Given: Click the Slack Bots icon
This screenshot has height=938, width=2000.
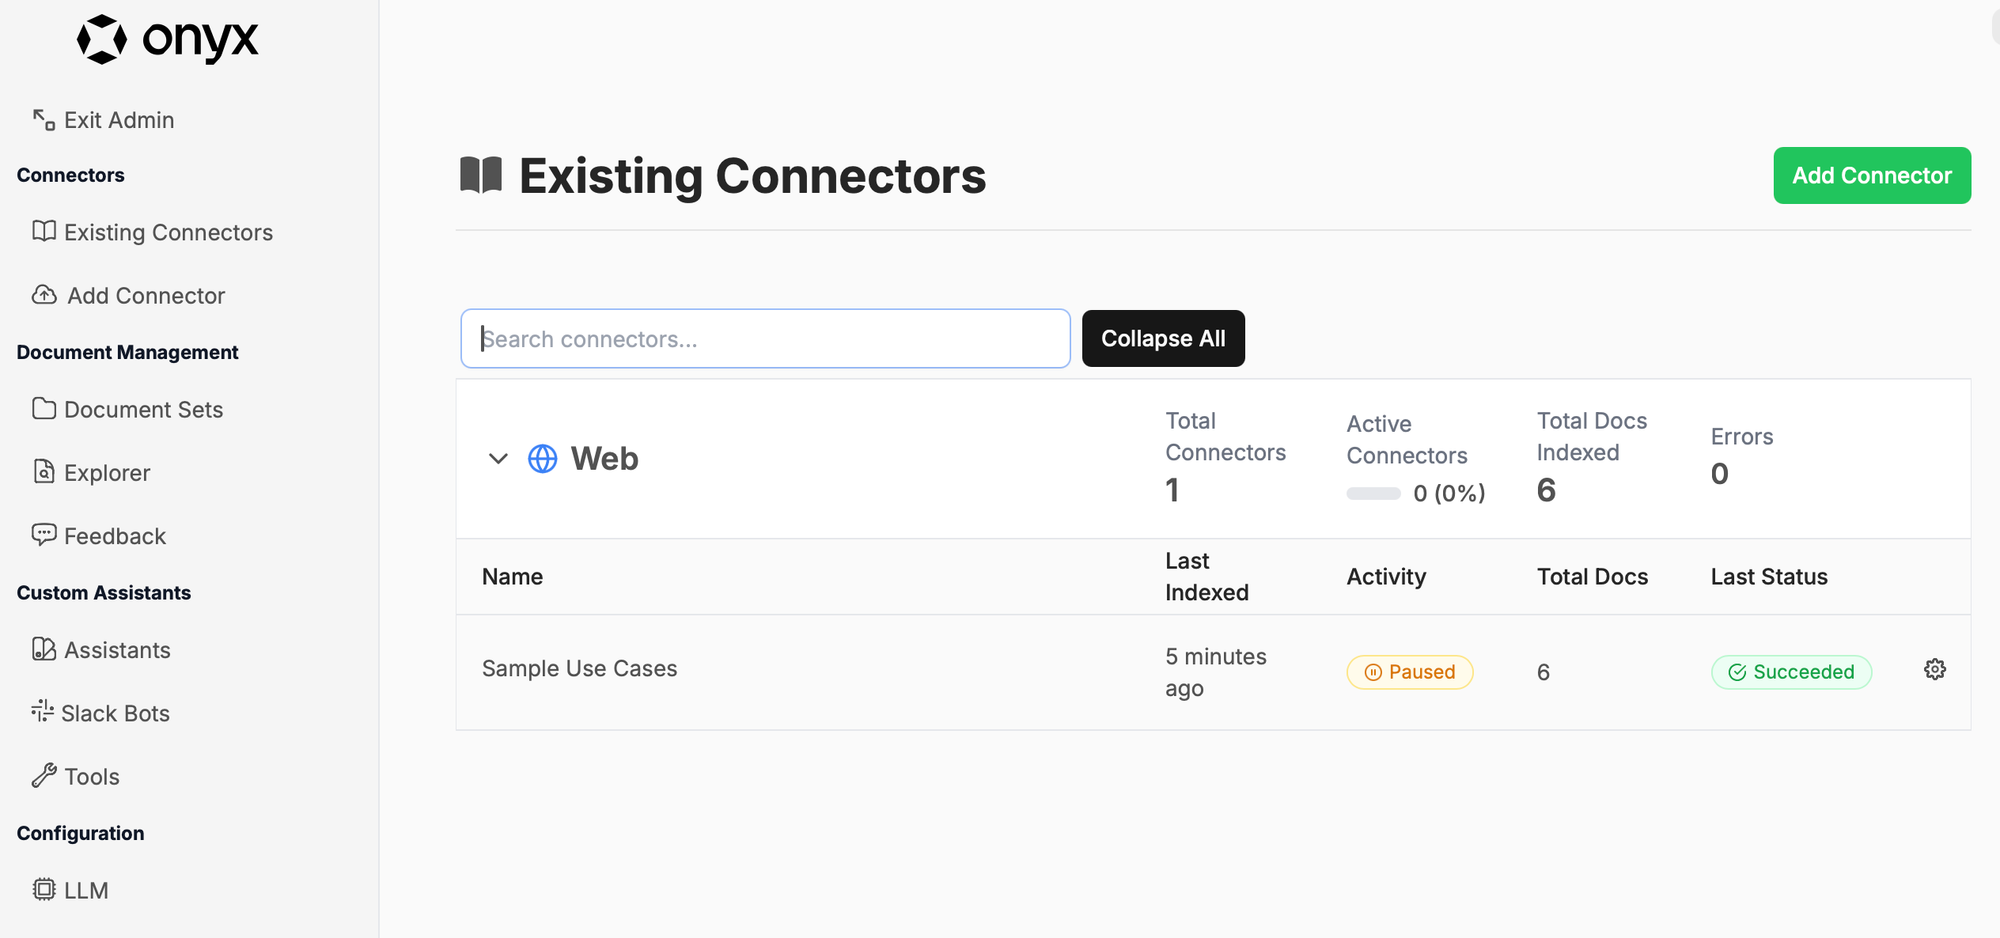Looking at the screenshot, I should coord(43,712).
